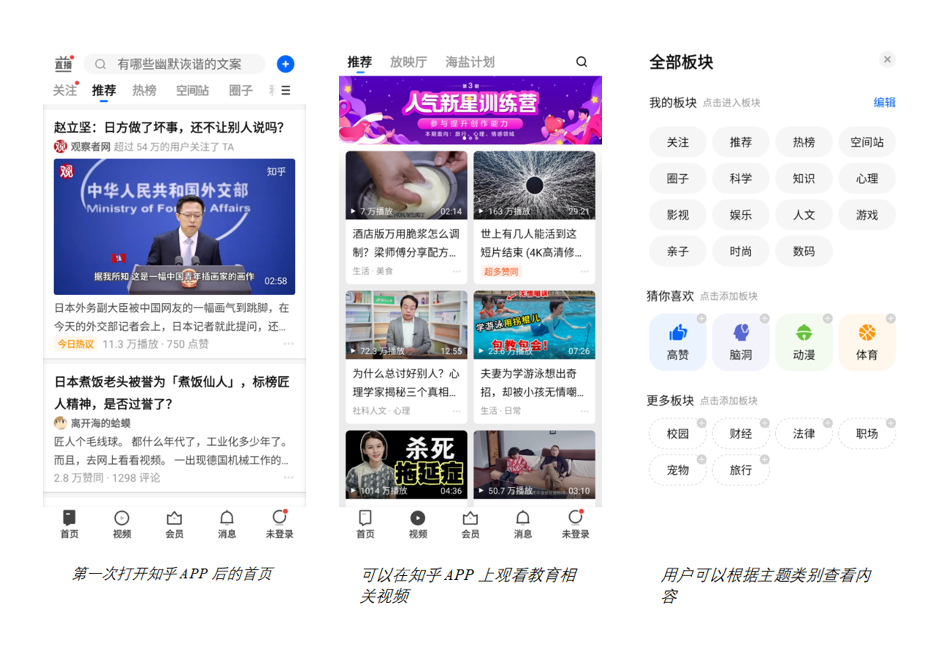928x649 pixels.
Task: Add 旅行 section from more blocks
Action: [x=741, y=470]
